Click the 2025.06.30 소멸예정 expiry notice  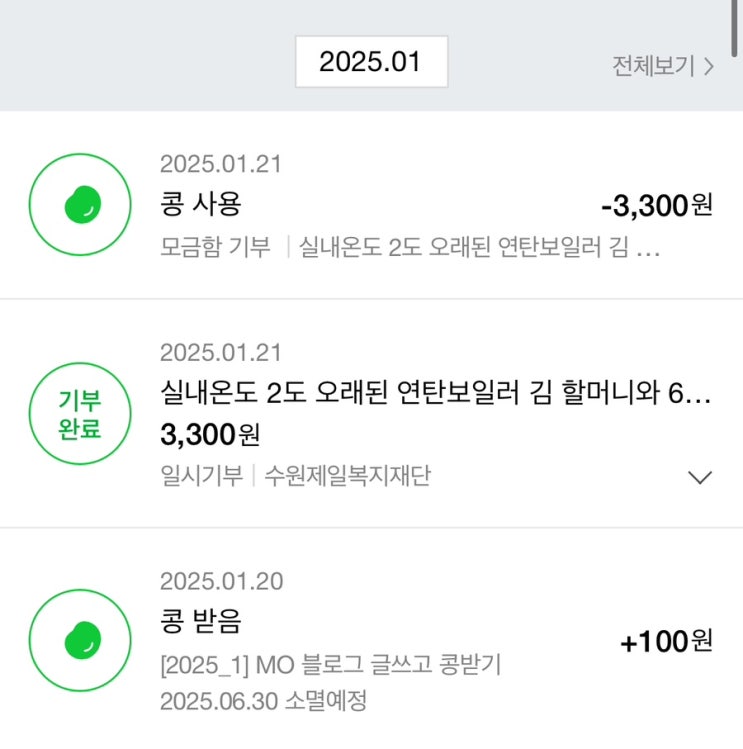point(263,701)
